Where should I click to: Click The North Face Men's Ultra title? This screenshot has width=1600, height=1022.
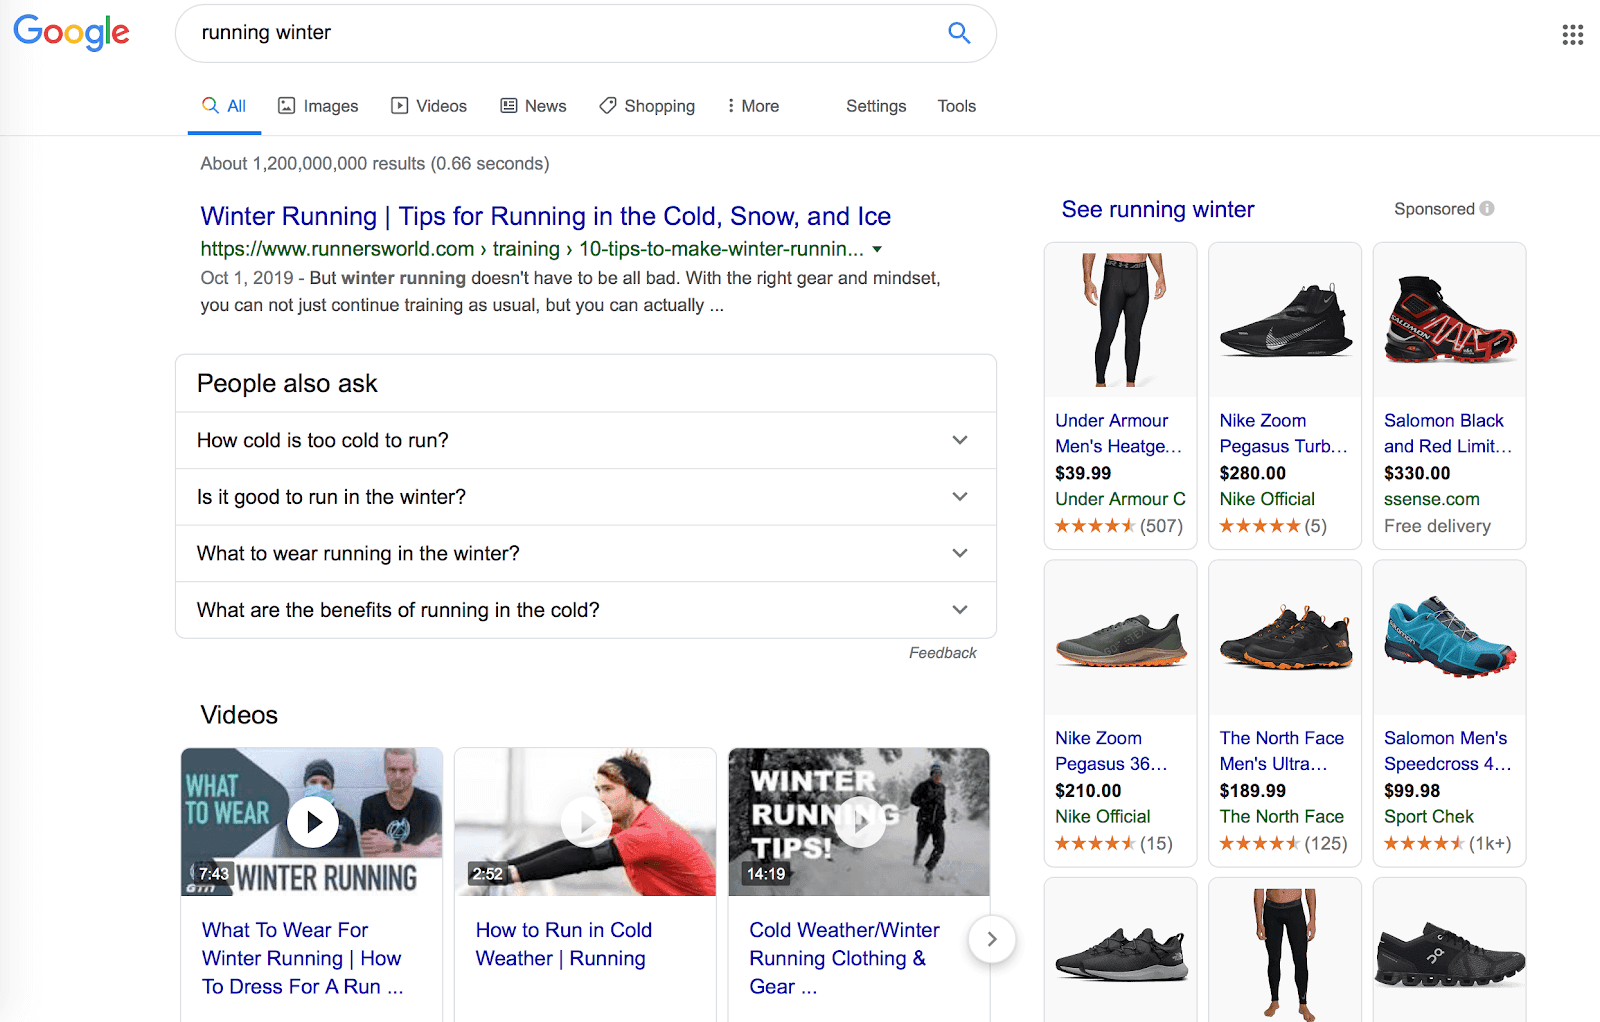1282,750
